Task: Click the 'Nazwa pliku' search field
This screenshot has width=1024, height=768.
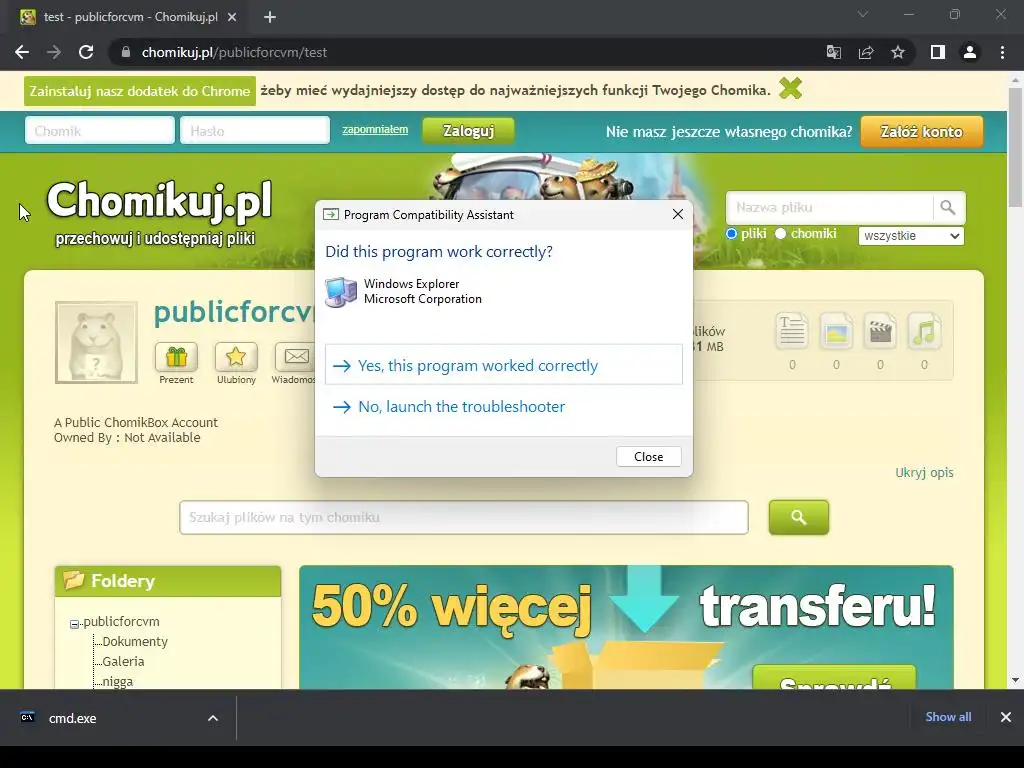Action: tap(829, 208)
